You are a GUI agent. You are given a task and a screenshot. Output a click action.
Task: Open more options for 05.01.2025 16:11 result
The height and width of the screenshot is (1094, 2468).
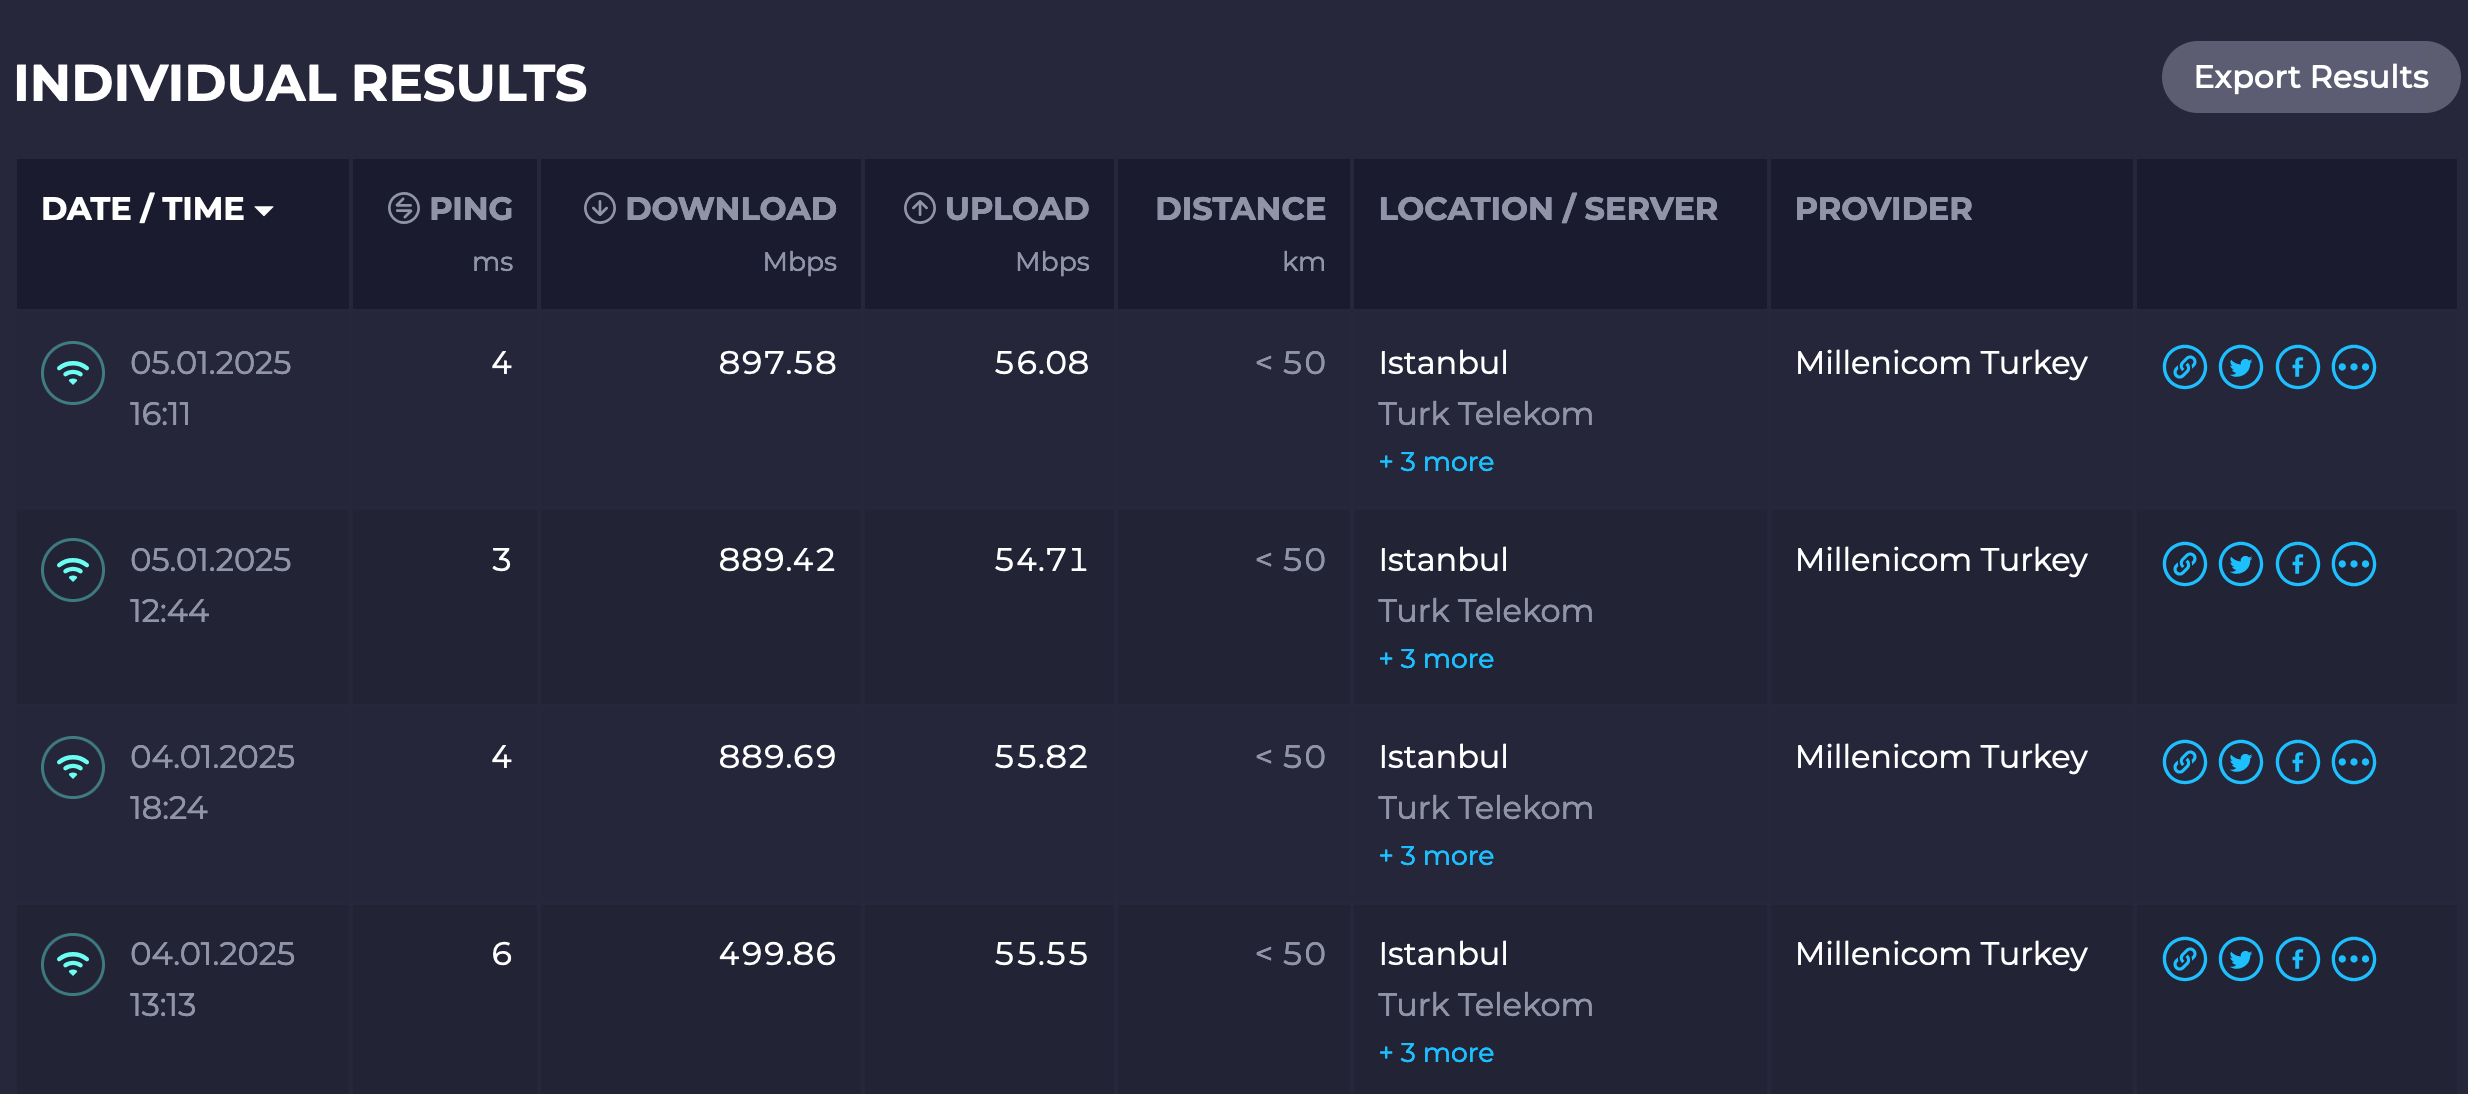[x=2354, y=367]
